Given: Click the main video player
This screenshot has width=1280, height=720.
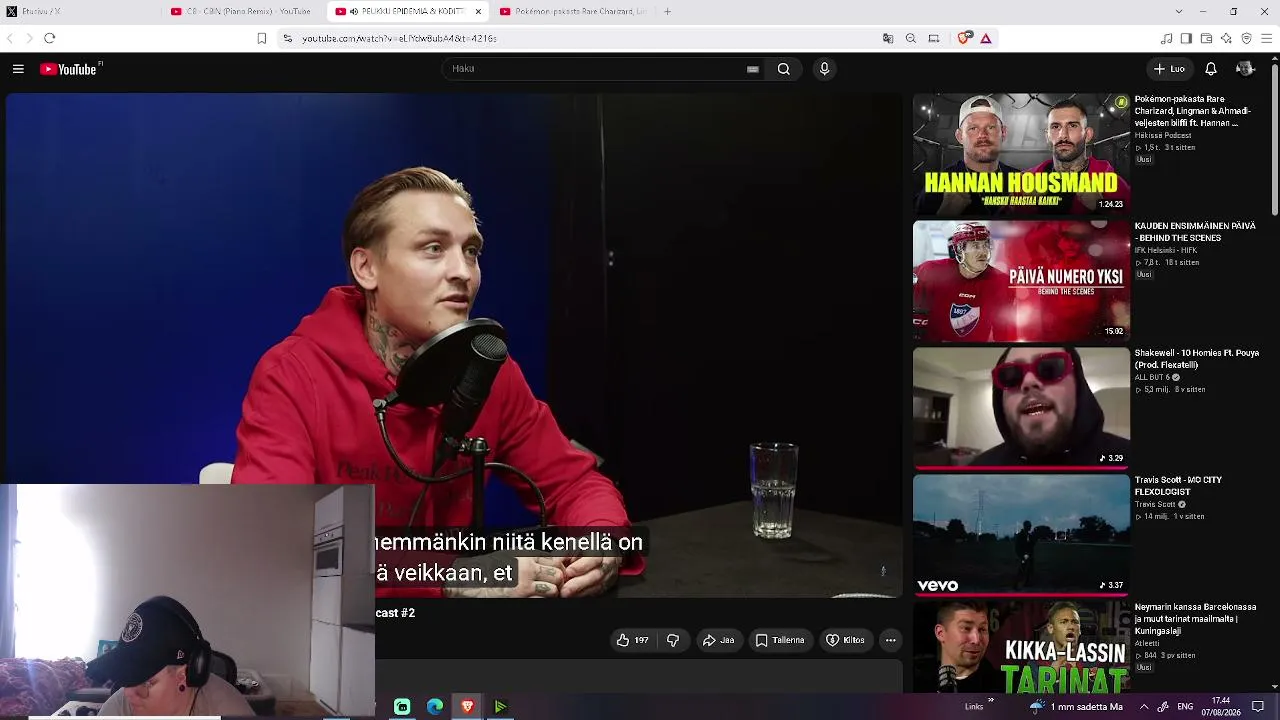Looking at the screenshot, I should [x=454, y=345].
